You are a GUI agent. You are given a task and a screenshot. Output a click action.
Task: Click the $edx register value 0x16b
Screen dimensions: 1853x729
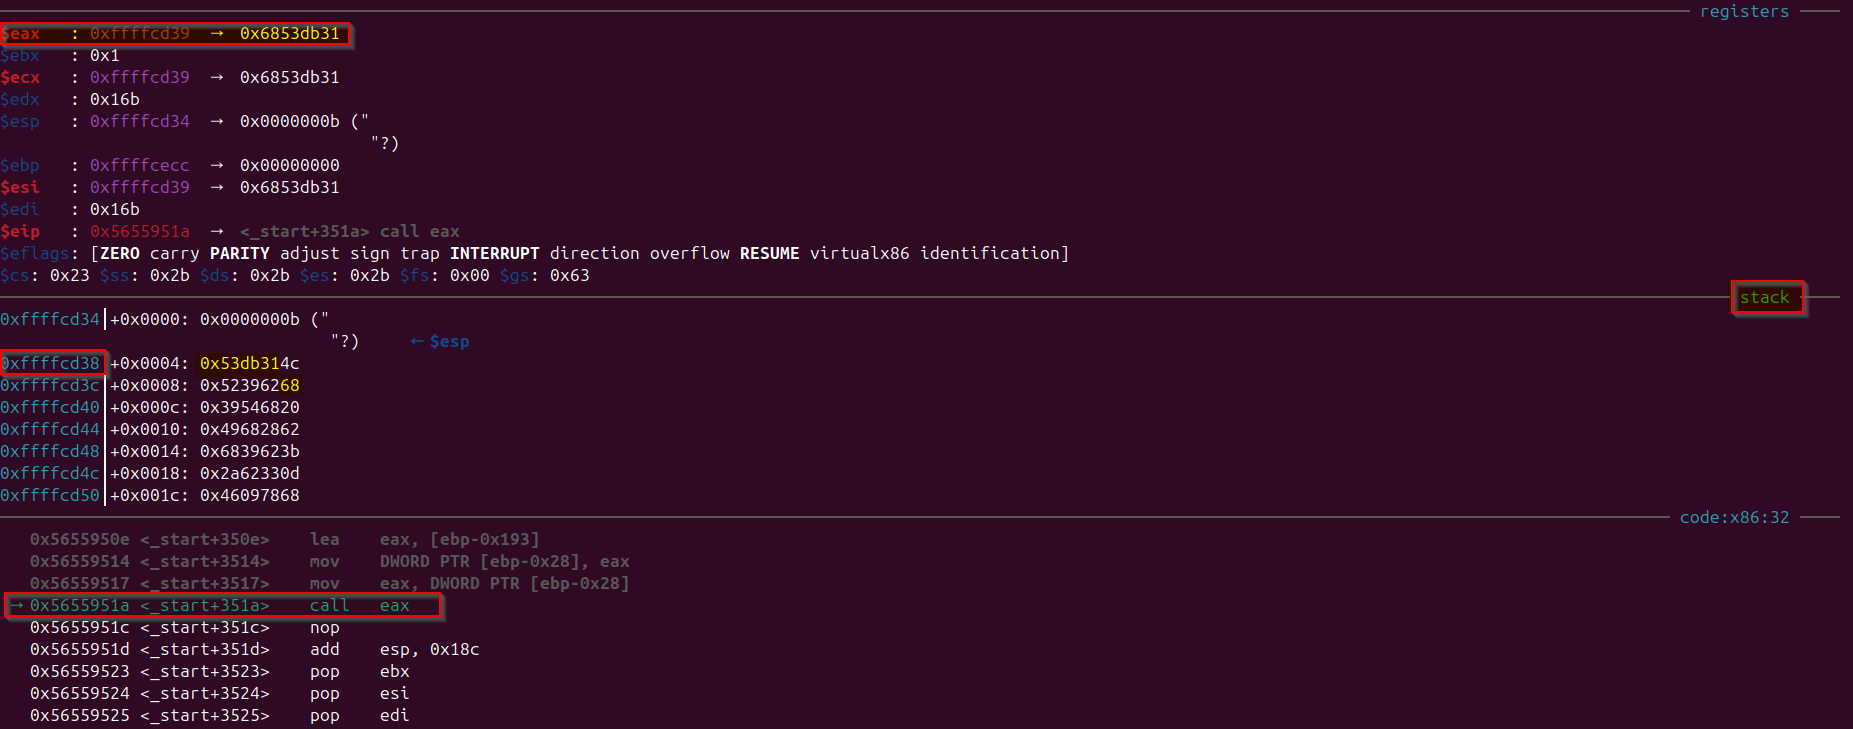[114, 99]
